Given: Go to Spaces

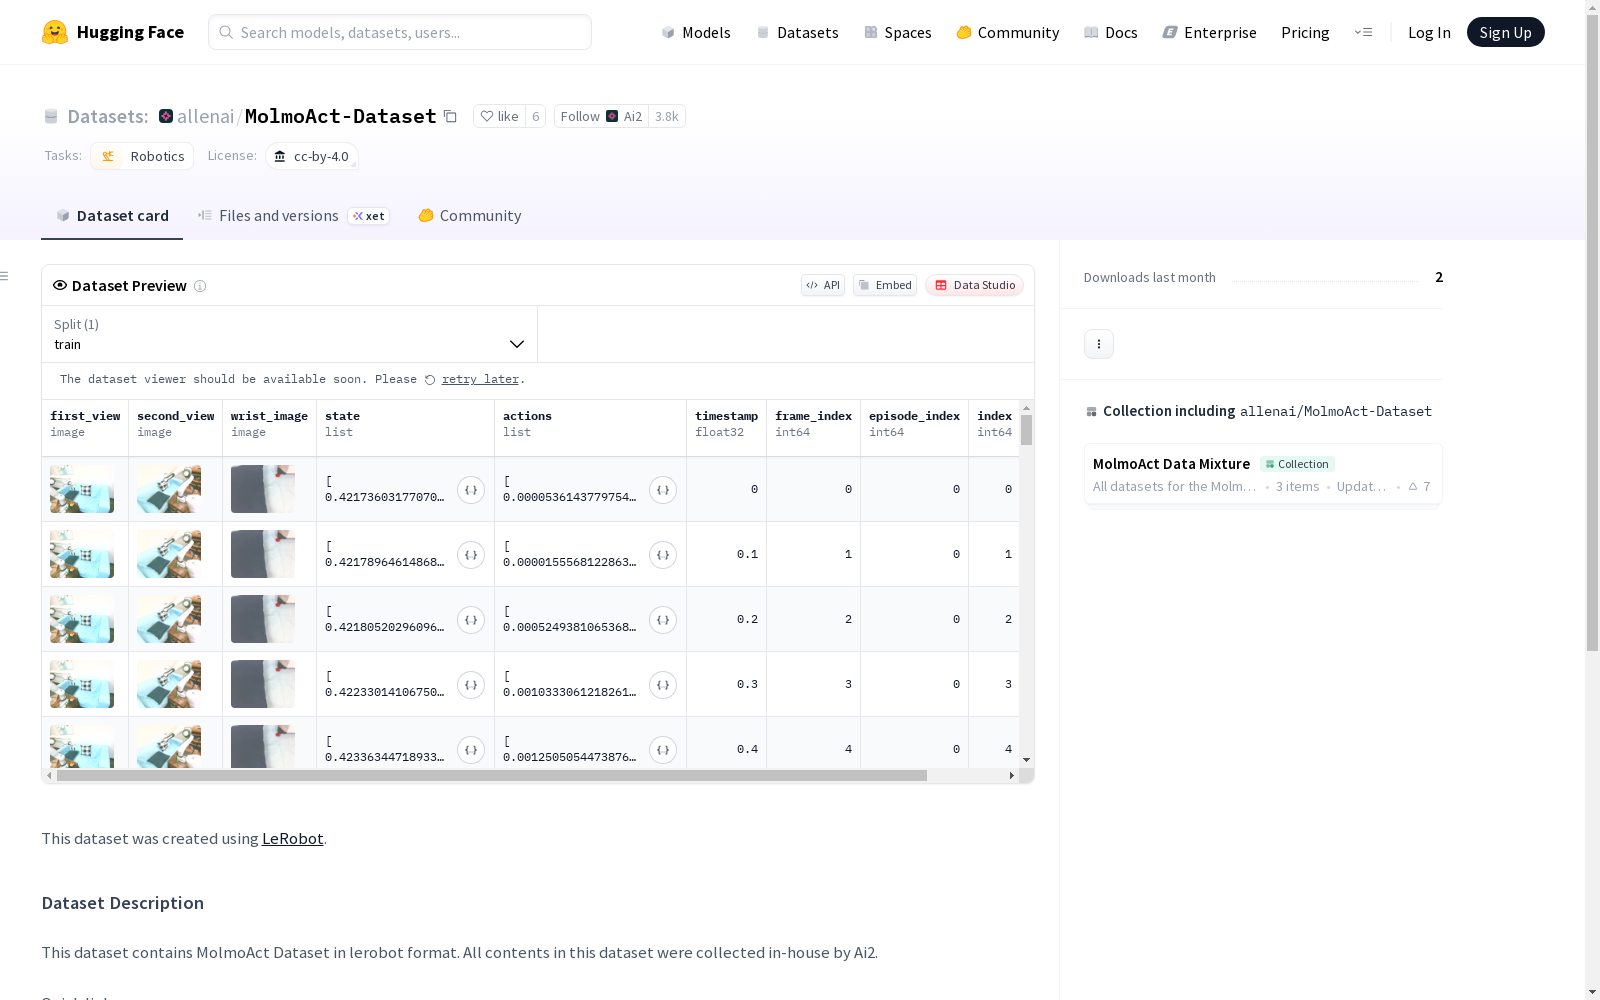Looking at the screenshot, I should 898,32.
